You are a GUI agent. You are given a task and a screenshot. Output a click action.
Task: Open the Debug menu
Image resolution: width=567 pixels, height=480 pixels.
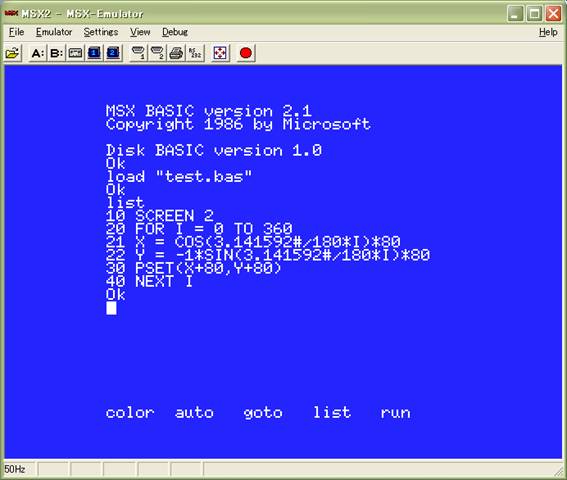(175, 32)
